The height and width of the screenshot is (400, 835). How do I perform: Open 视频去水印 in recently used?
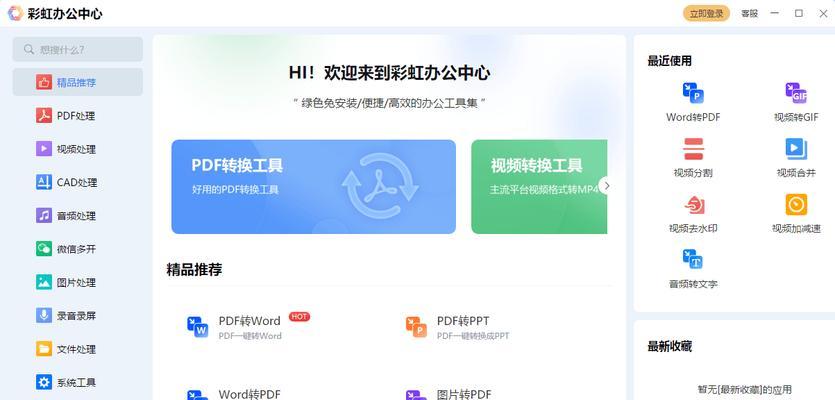(693, 214)
